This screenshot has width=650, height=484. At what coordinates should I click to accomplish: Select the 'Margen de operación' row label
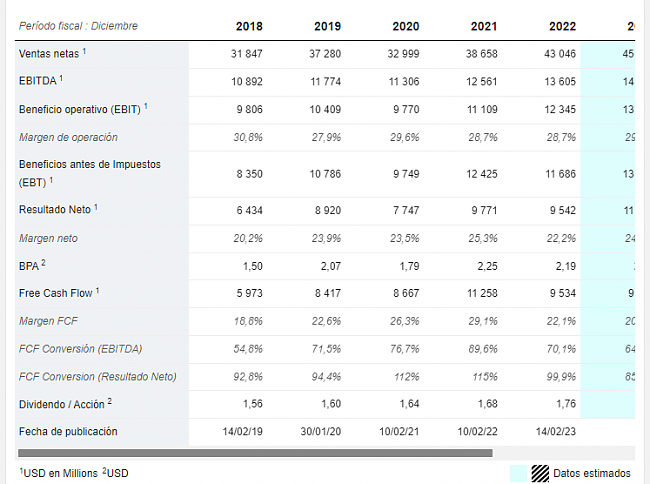tap(68, 137)
